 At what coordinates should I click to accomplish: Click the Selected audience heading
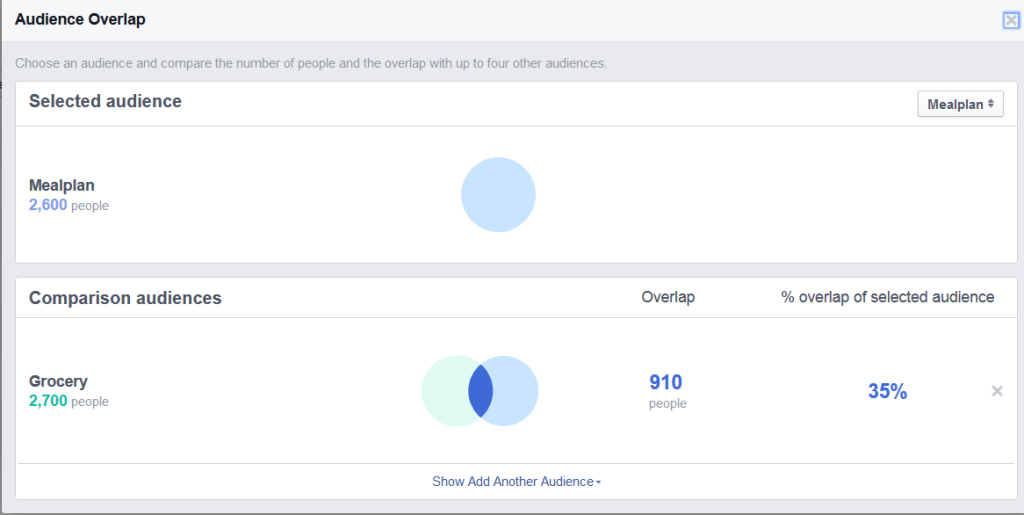(x=105, y=101)
